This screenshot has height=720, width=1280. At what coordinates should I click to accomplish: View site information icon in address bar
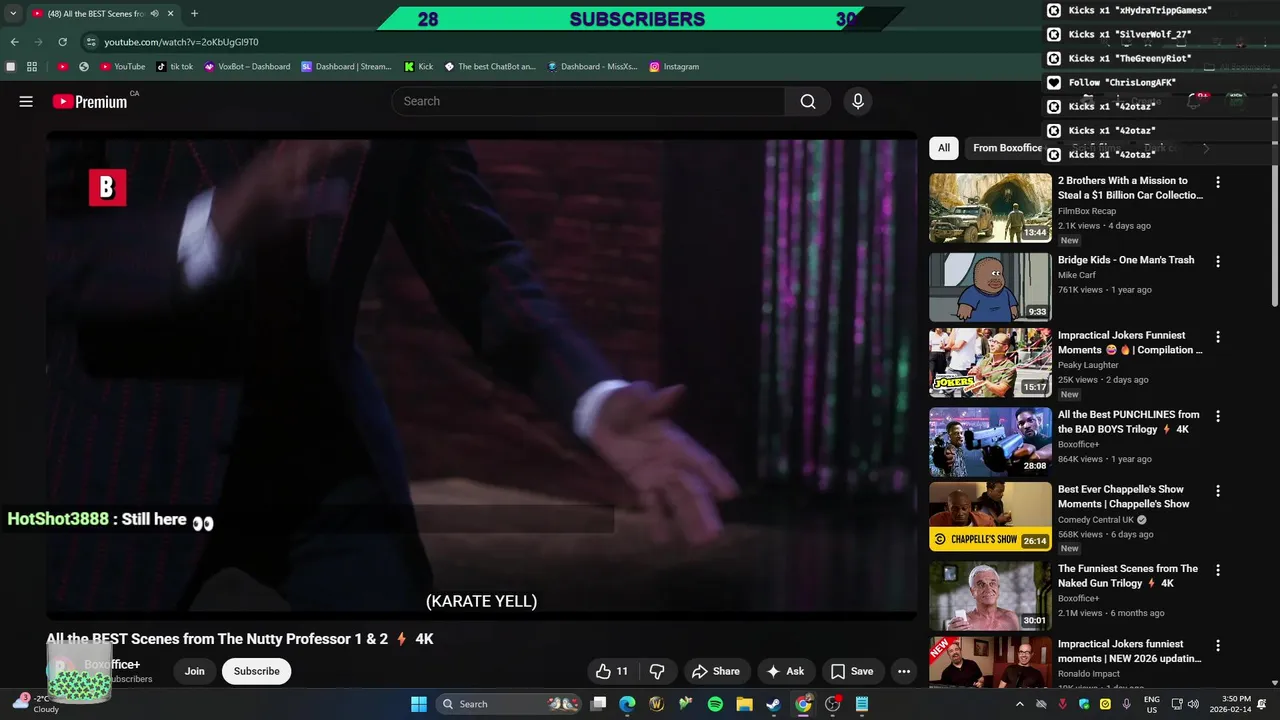point(91,42)
